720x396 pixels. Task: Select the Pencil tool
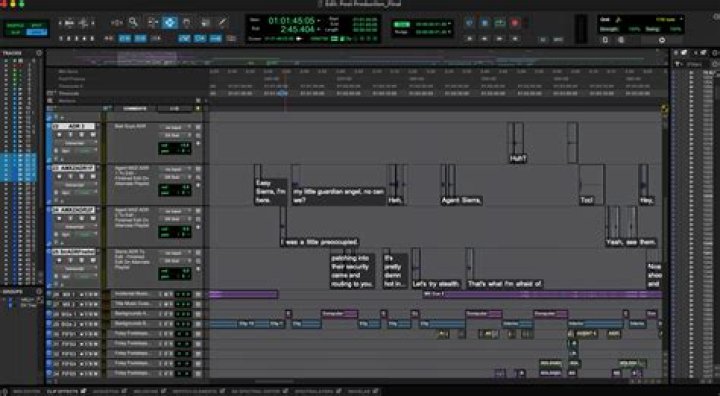[x=222, y=22]
